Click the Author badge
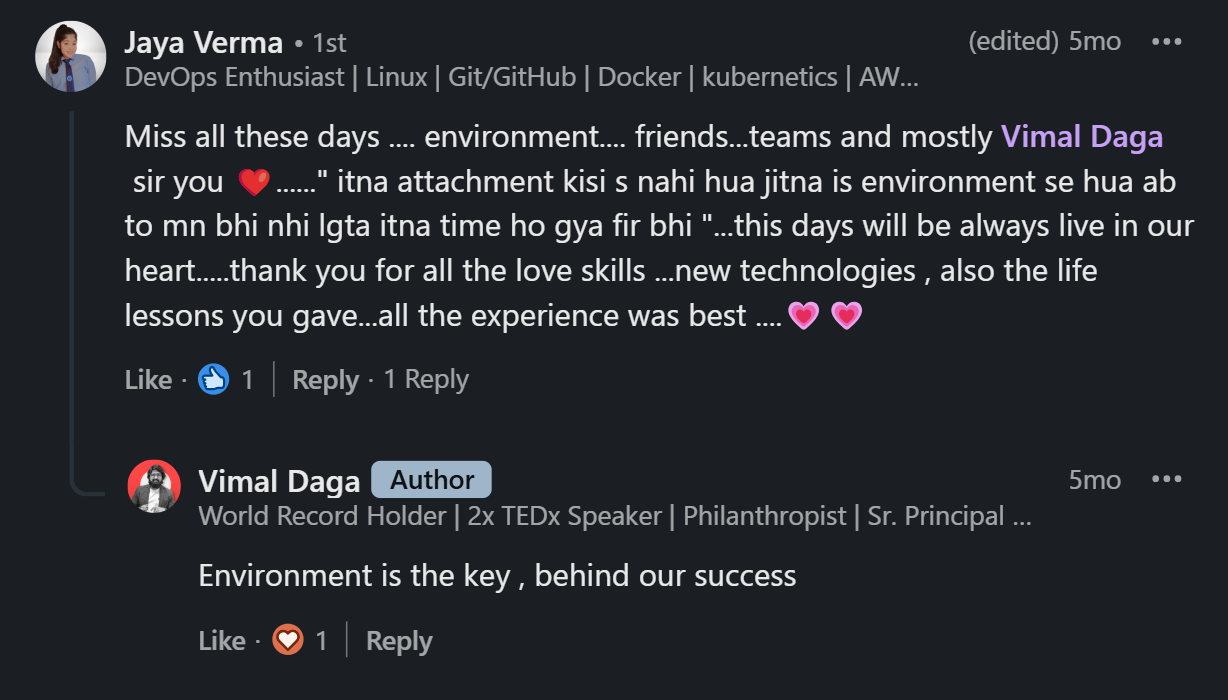 [431, 480]
